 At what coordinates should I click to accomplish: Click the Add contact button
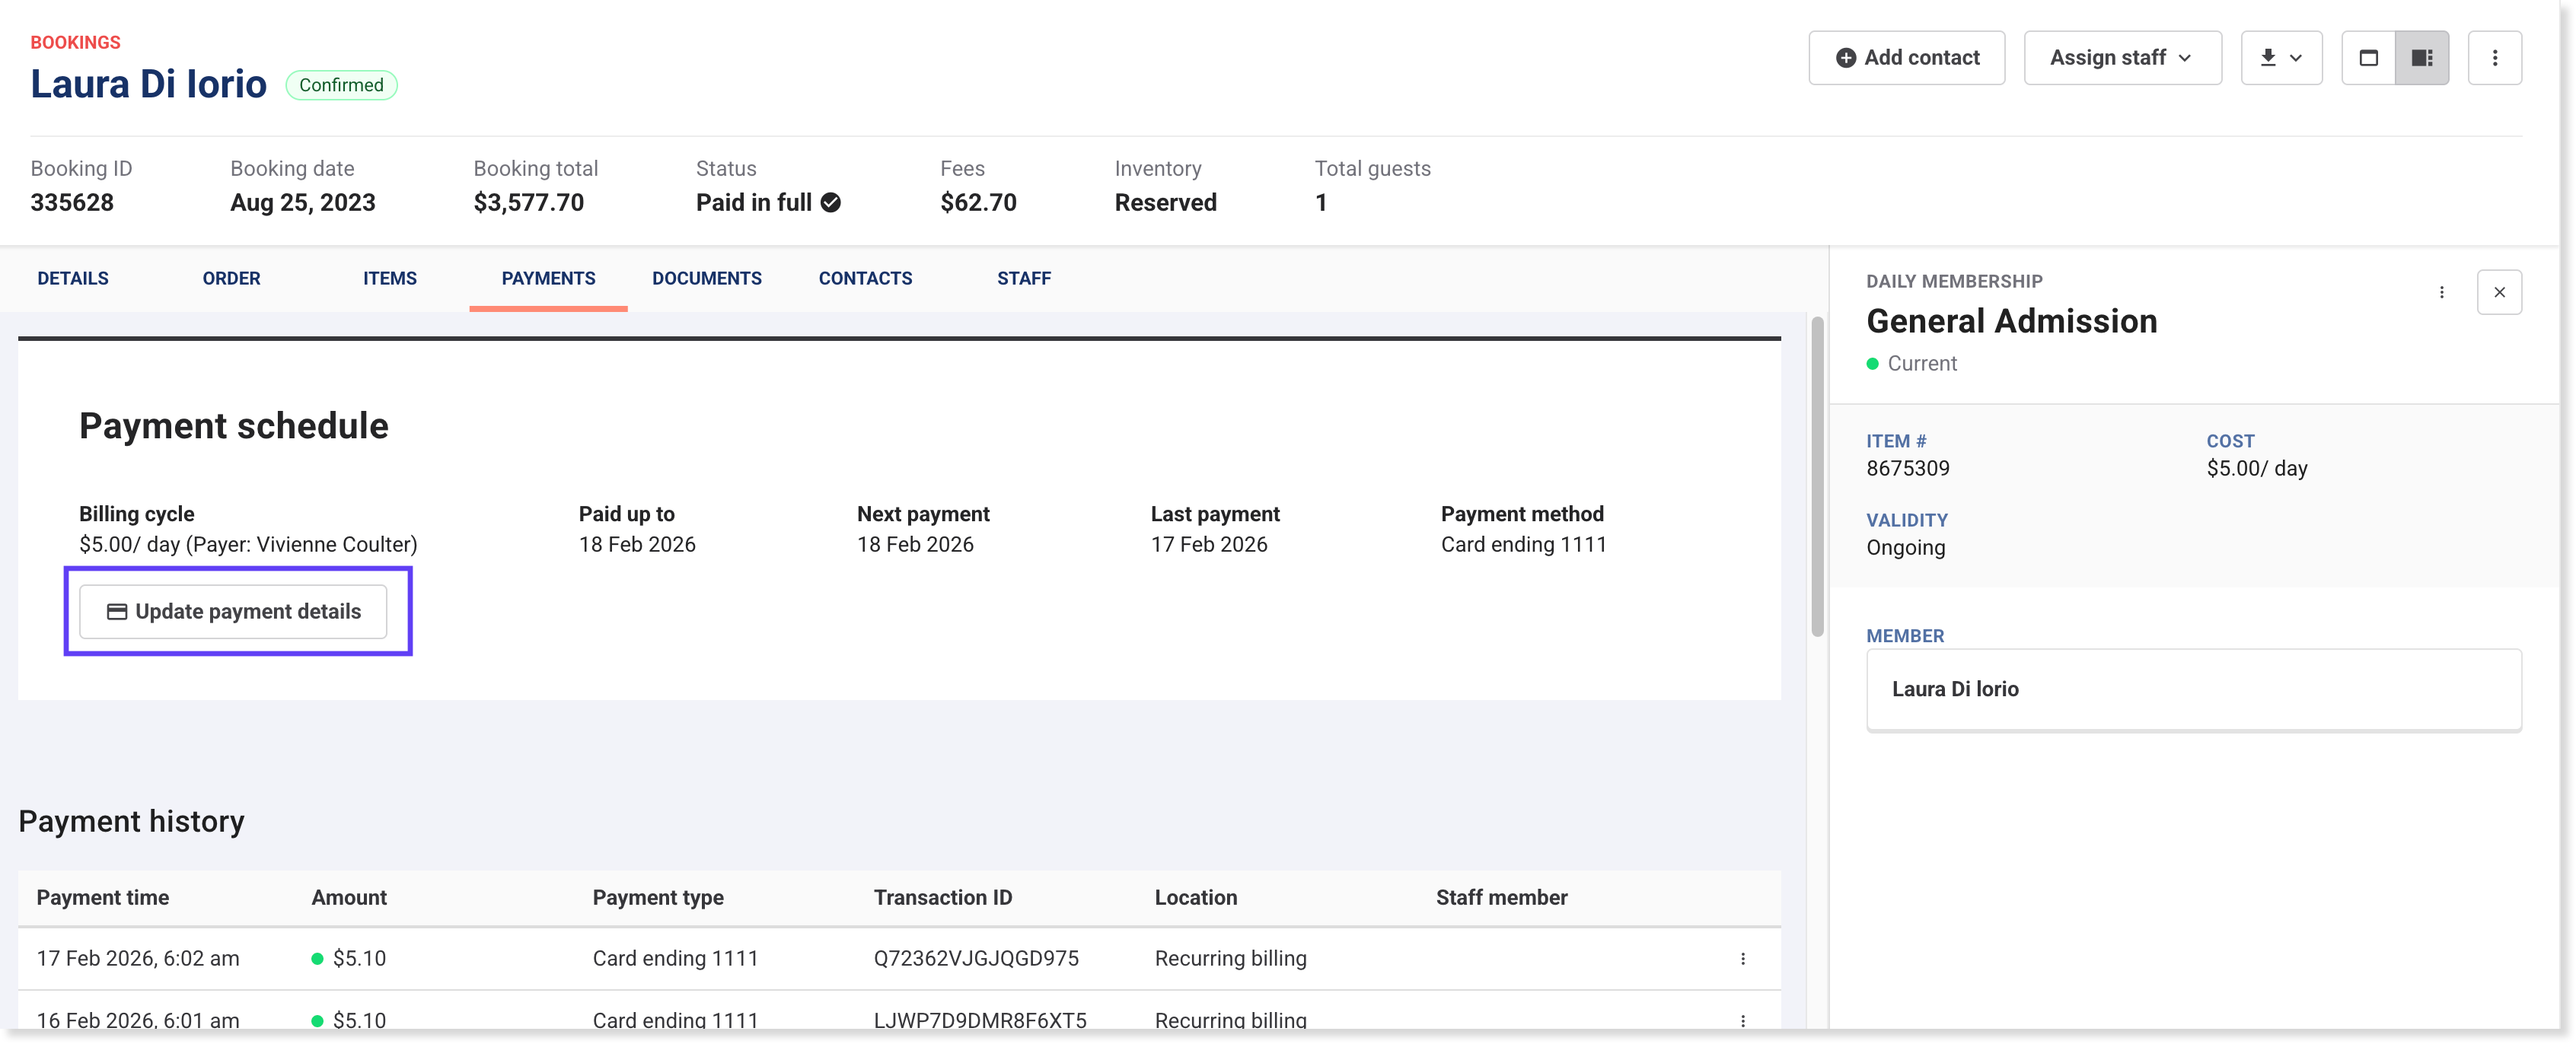[1906, 58]
